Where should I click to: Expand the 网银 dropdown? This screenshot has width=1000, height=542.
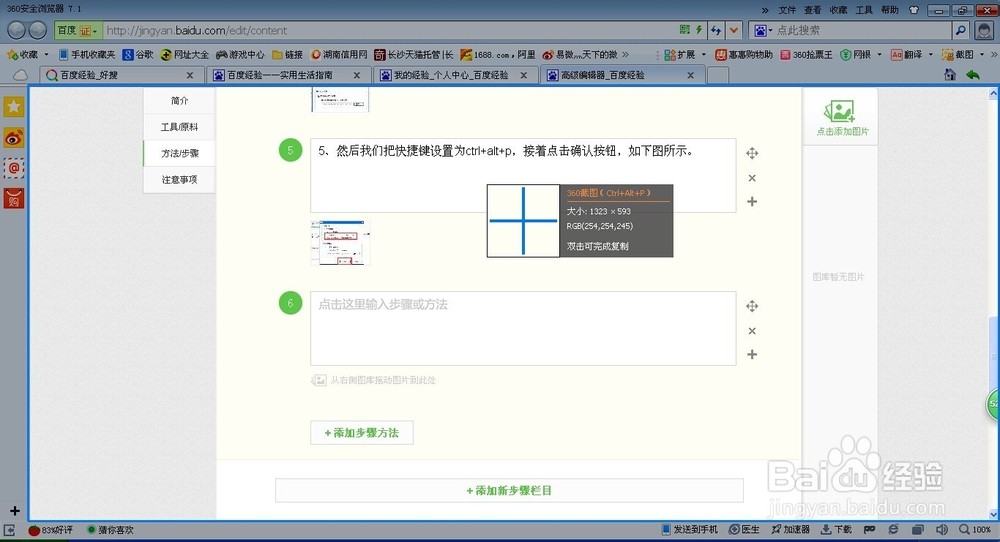pyautogui.click(x=879, y=55)
